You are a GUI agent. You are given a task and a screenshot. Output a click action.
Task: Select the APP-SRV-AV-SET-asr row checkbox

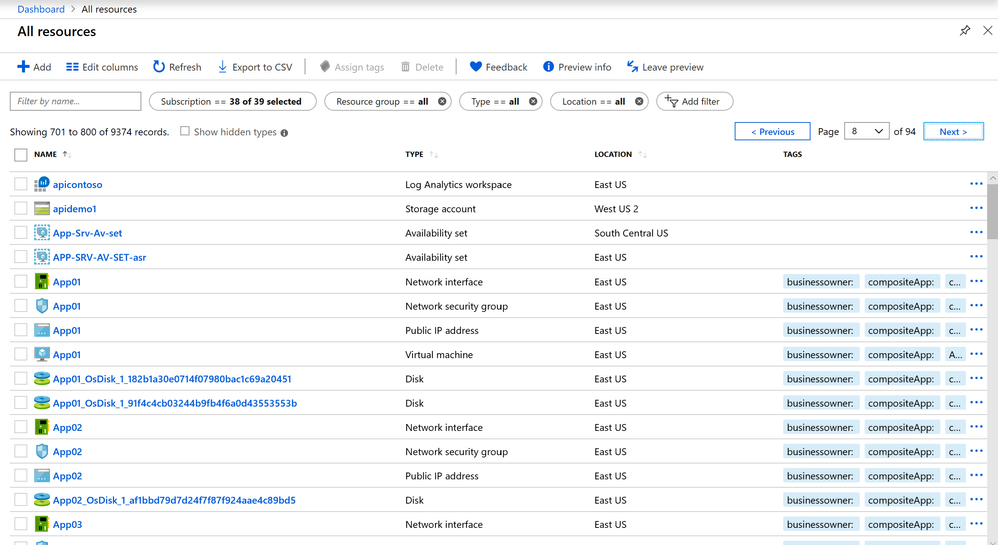(20, 257)
